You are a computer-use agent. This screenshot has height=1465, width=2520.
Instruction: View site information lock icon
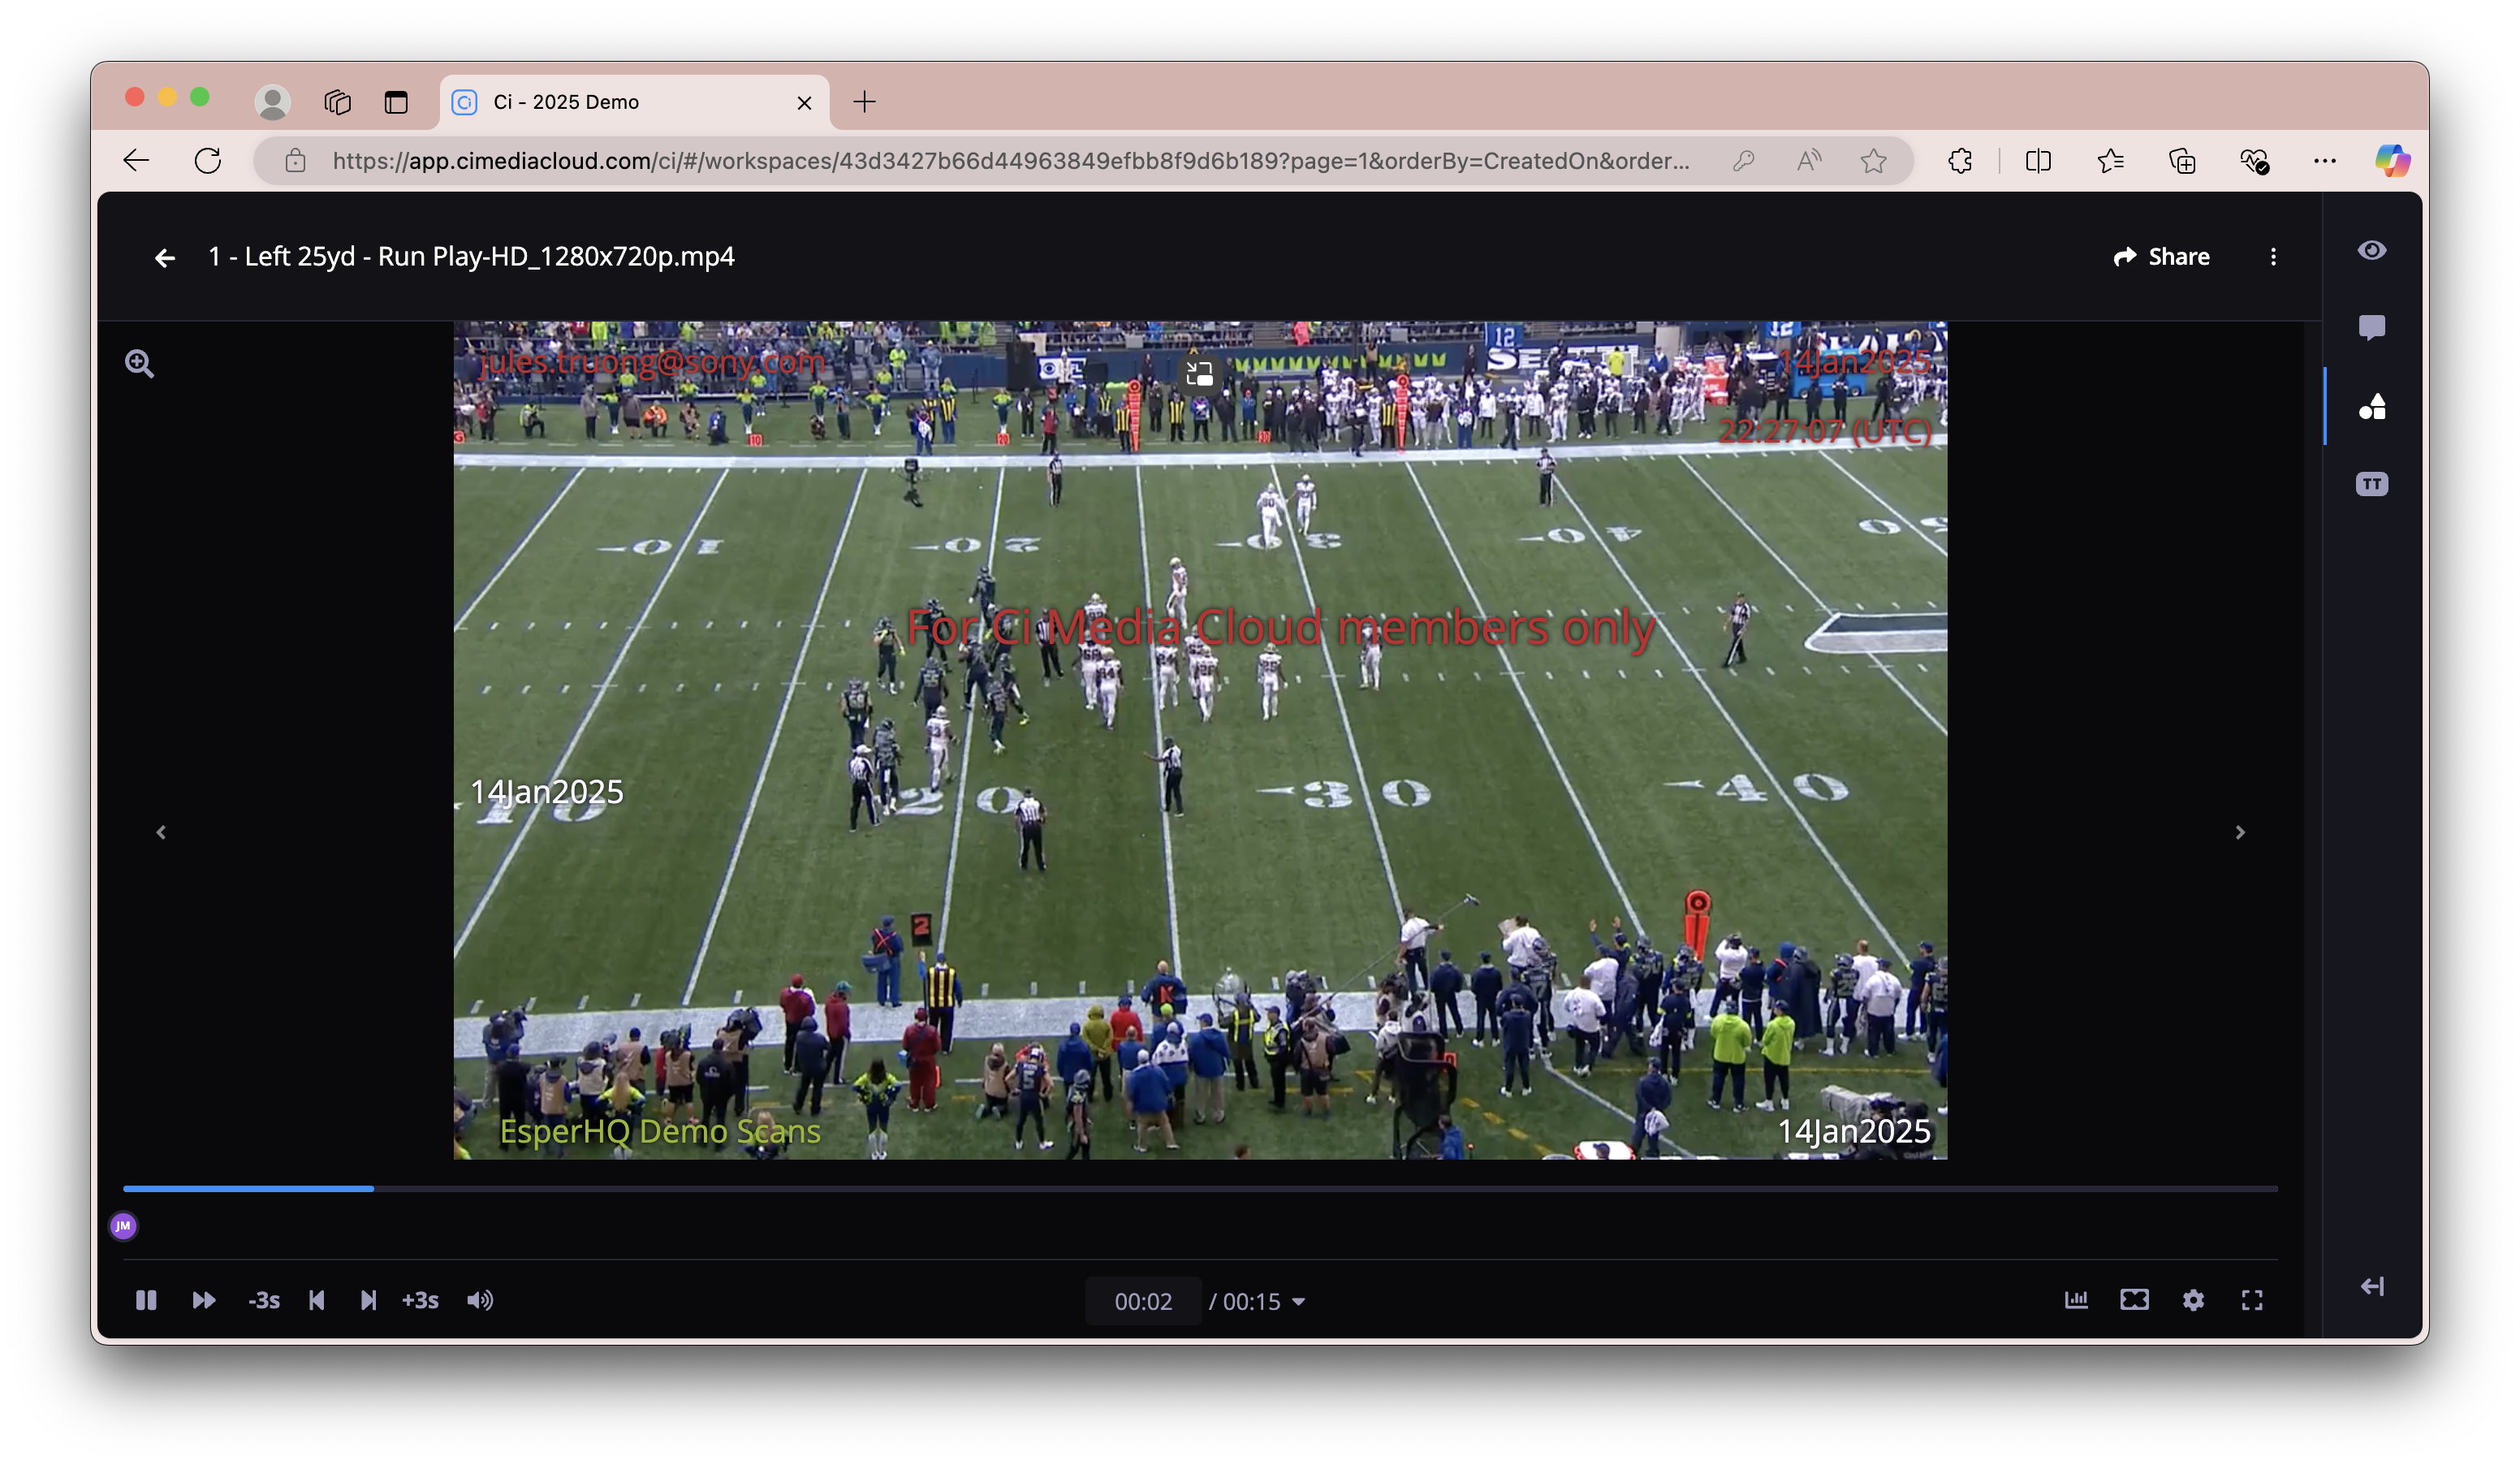click(x=295, y=161)
